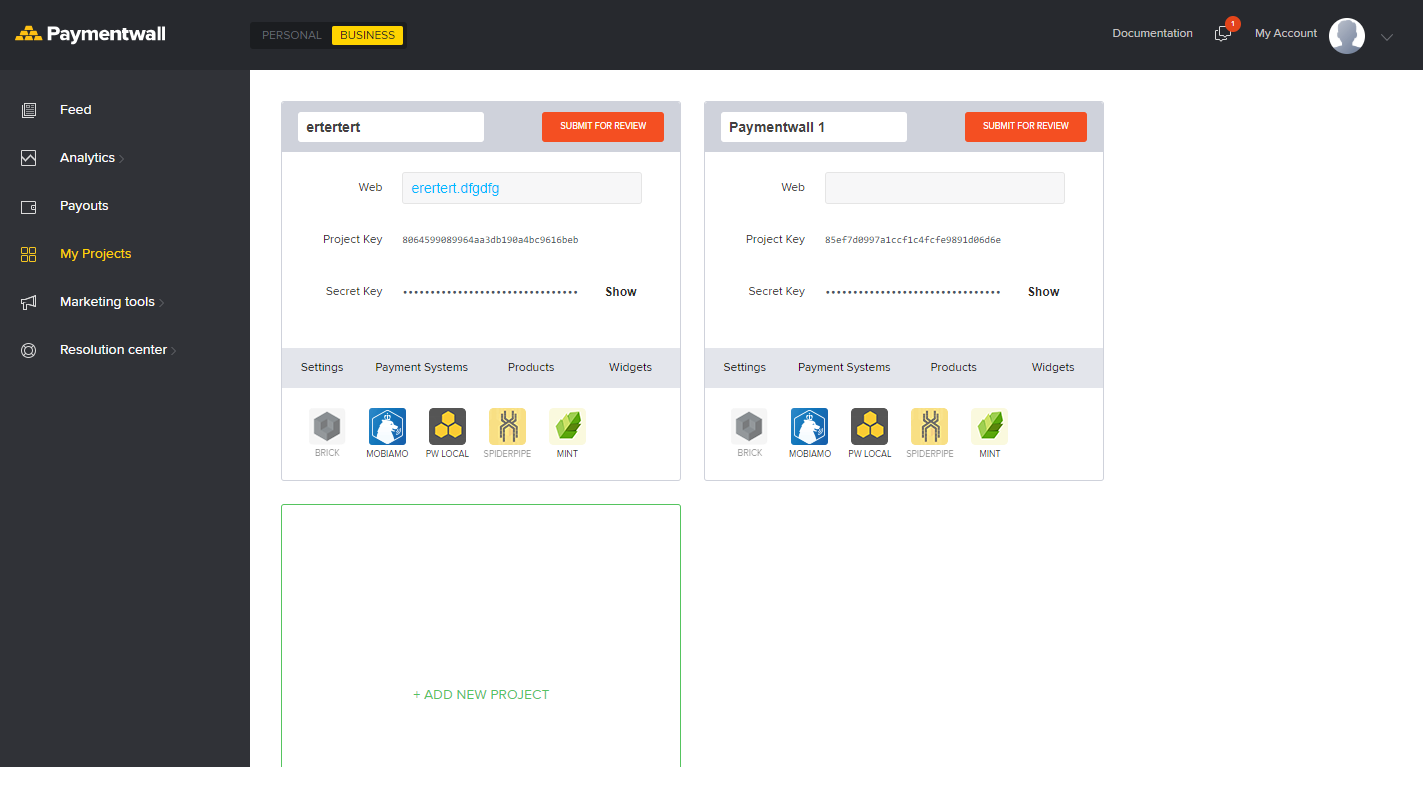Select the Brick payment system icon
The height and width of the screenshot is (806, 1423).
327,428
